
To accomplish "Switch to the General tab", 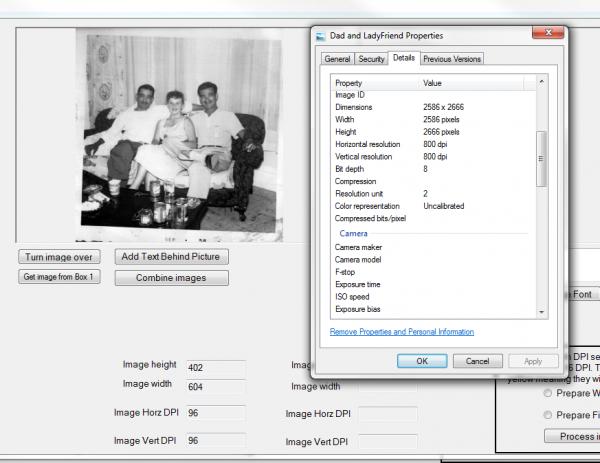I will click(337, 59).
